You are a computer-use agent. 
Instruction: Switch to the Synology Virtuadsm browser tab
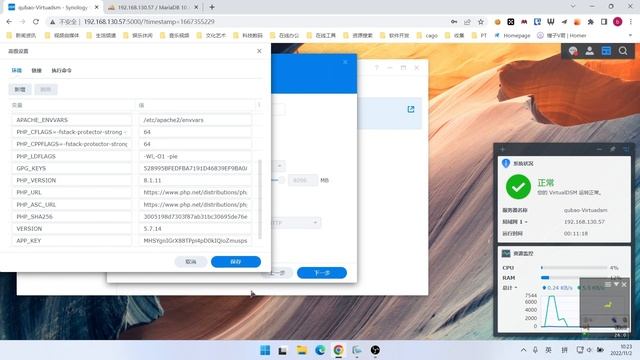coord(52,7)
